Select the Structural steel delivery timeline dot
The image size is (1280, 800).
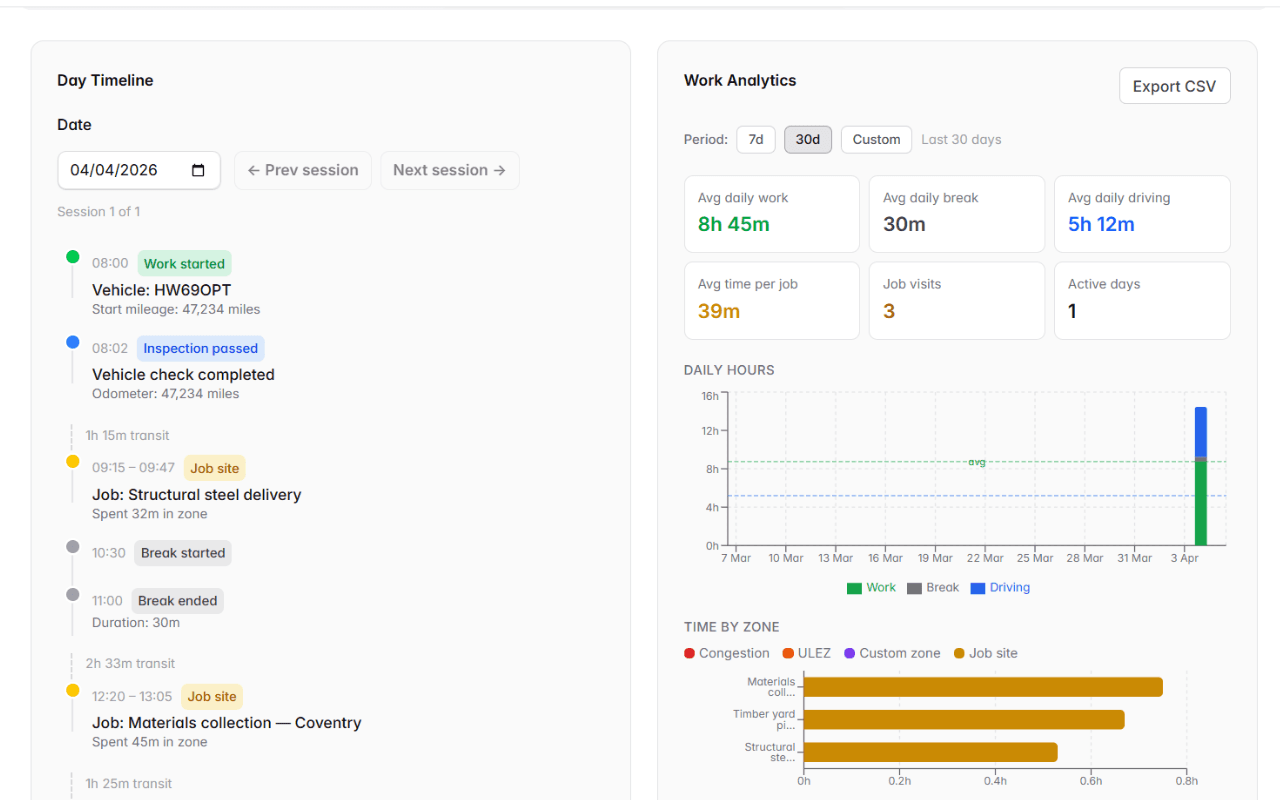point(73,461)
